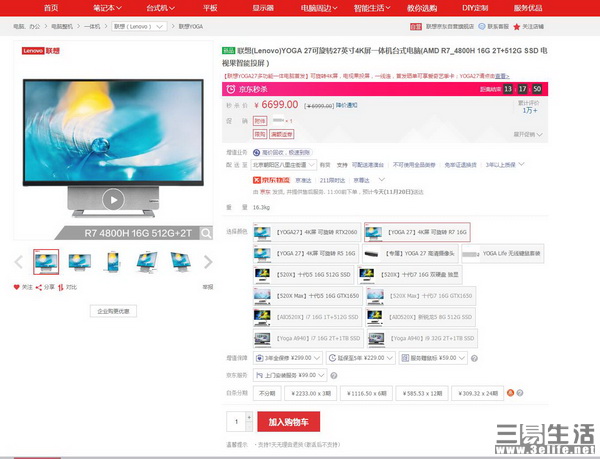Decrease quantity with the minus stepper
Image resolution: width=600 pixels, height=459 pixels.
(249, 426)
